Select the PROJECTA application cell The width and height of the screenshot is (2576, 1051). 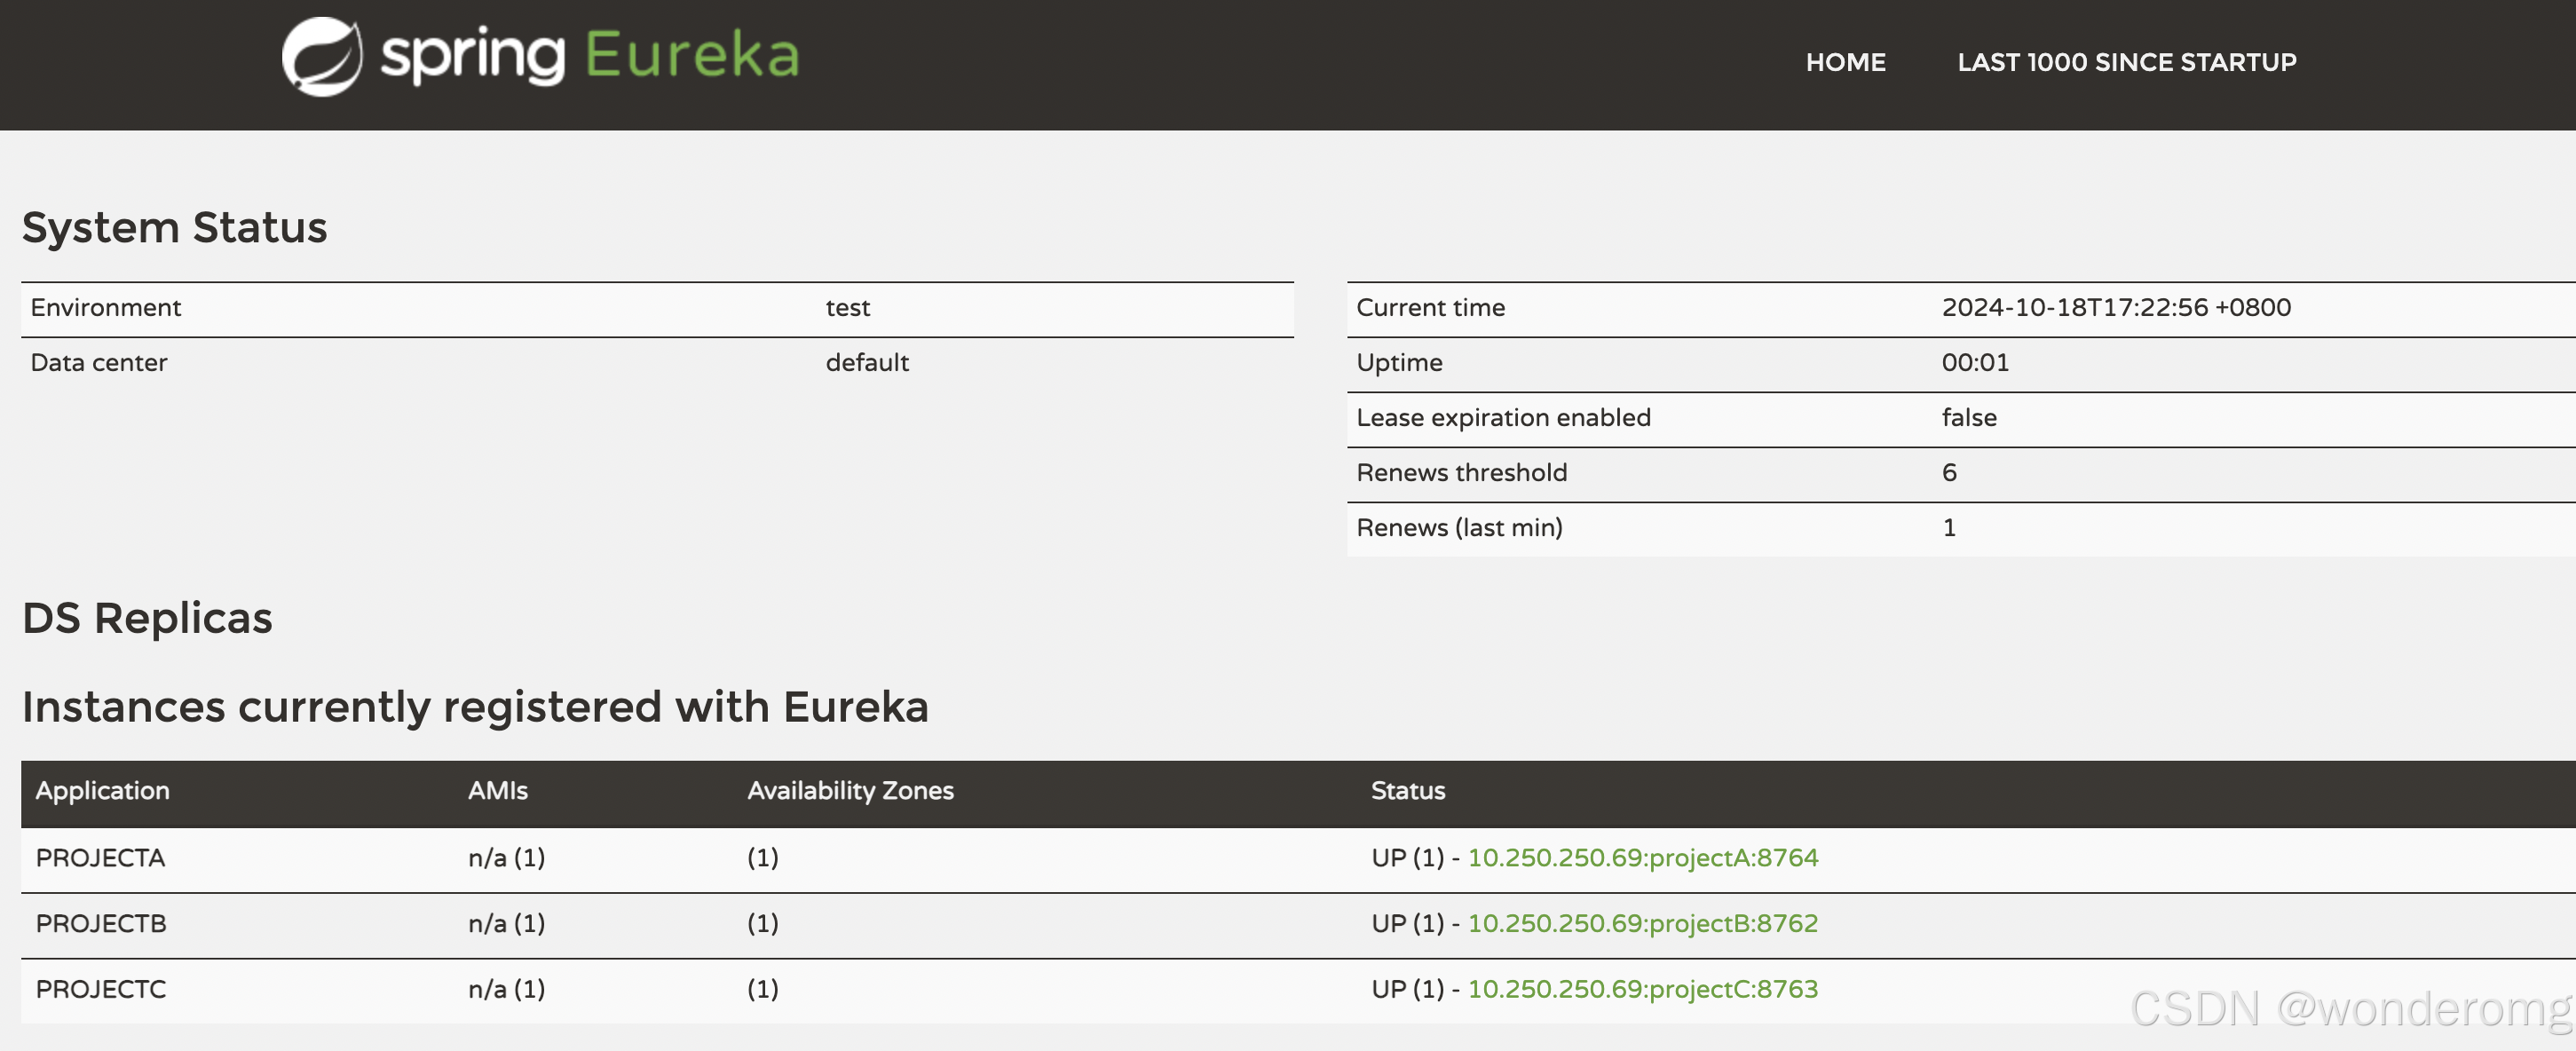click(x=100, y=858)
